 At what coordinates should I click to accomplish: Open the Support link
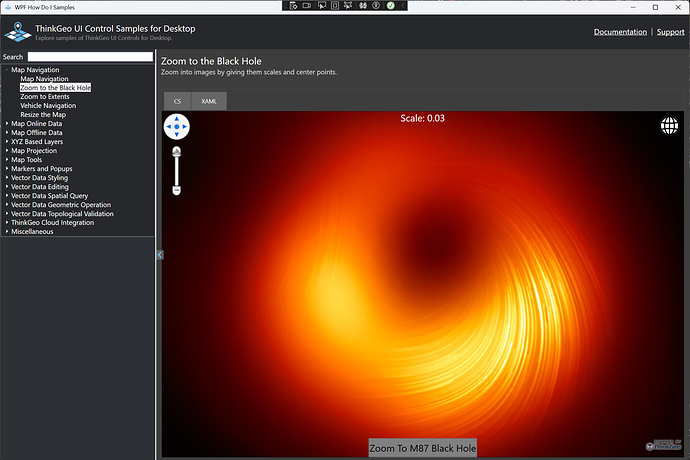coord(671,32)
